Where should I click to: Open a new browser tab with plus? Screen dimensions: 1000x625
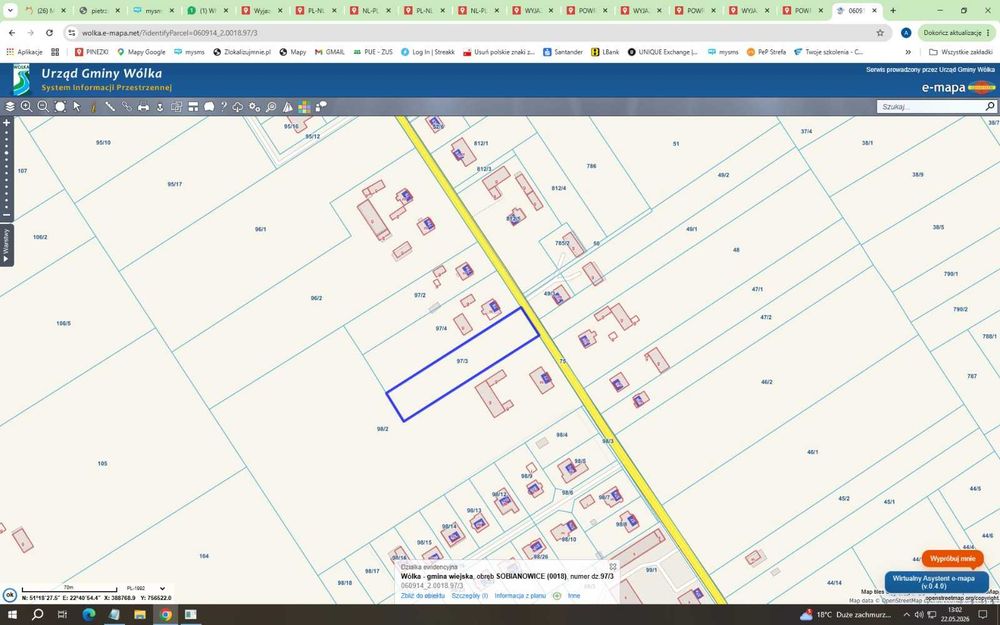893,10
